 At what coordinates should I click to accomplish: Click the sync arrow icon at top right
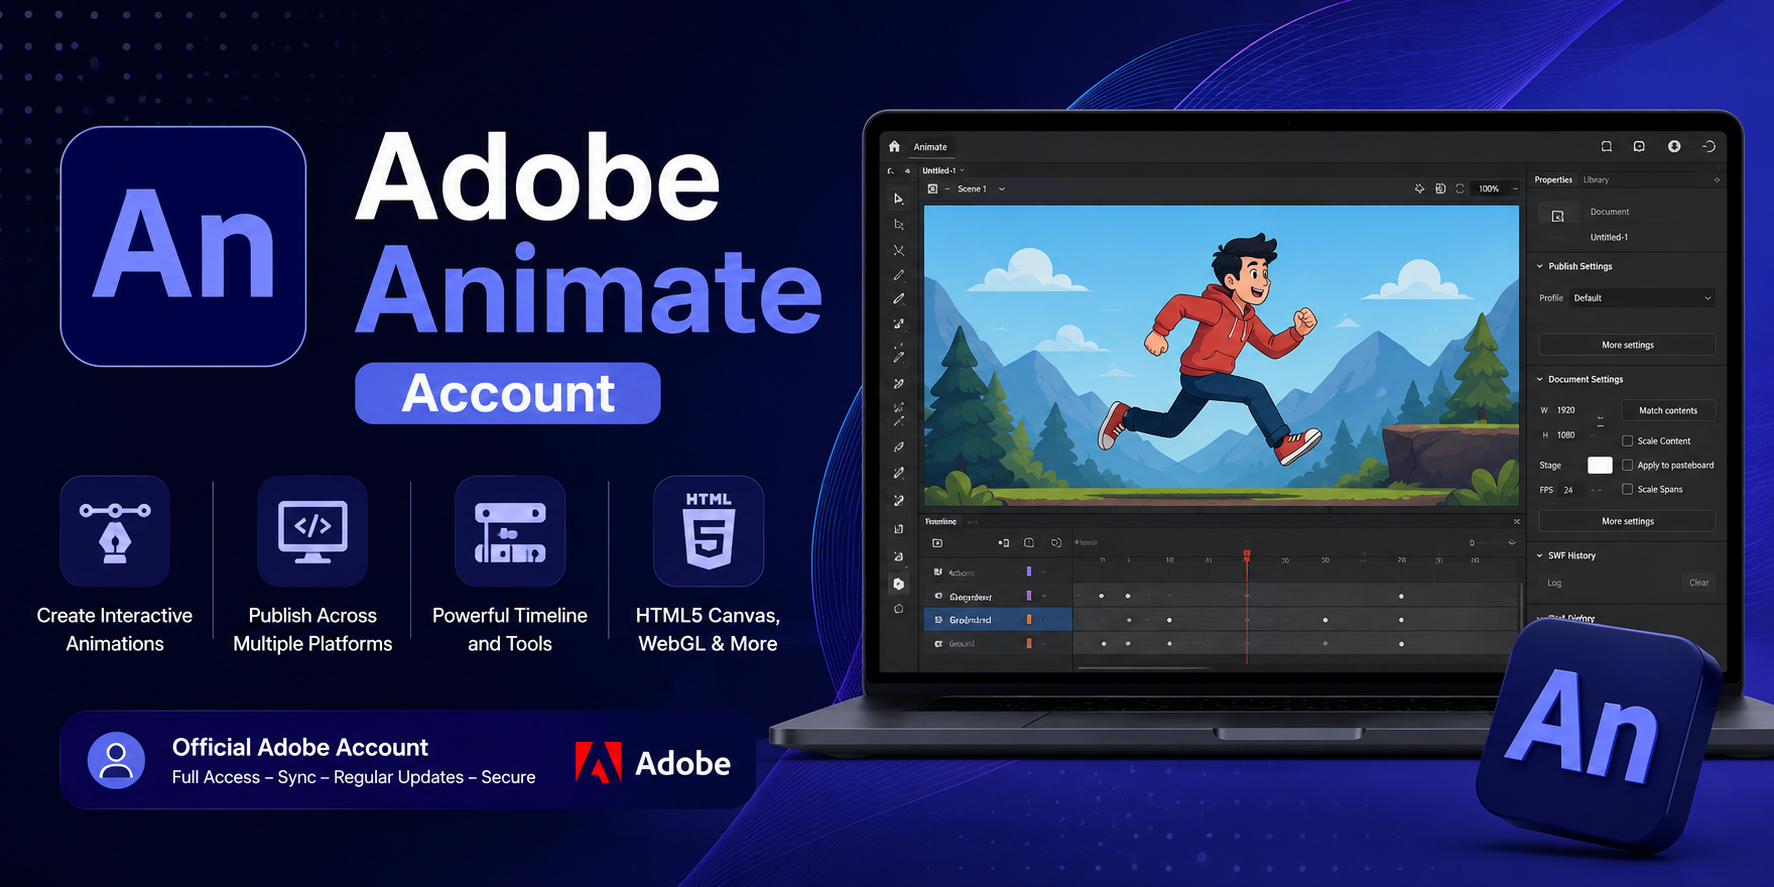pyautogui.click(x=1709, y=146)
